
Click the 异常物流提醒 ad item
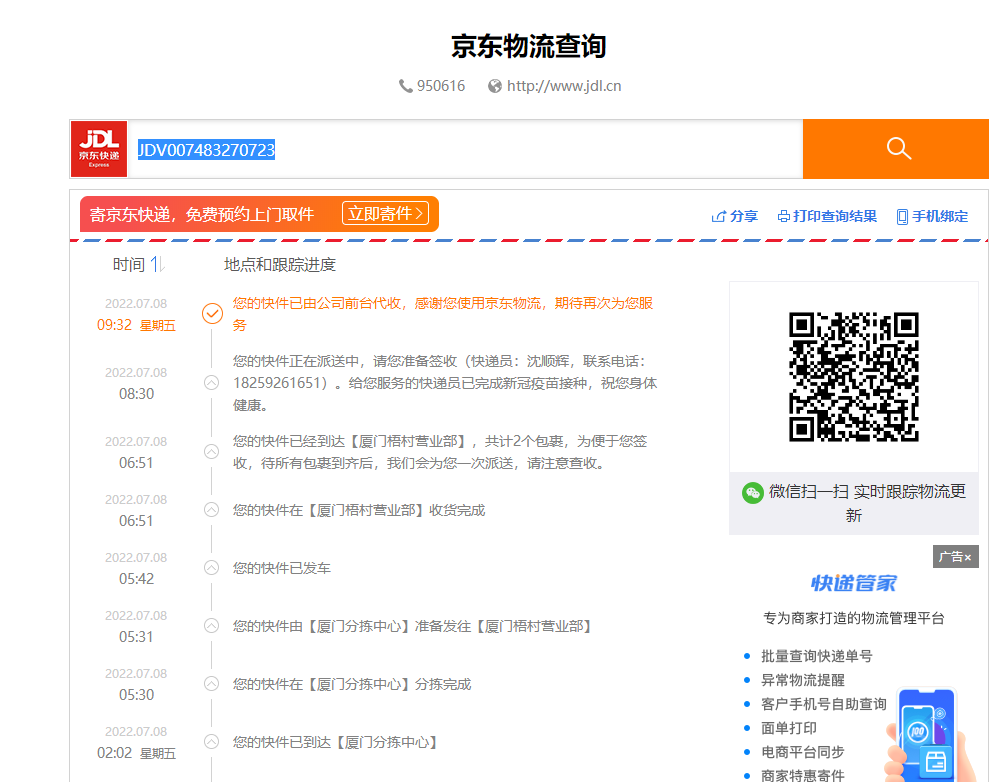click(802, 680)
